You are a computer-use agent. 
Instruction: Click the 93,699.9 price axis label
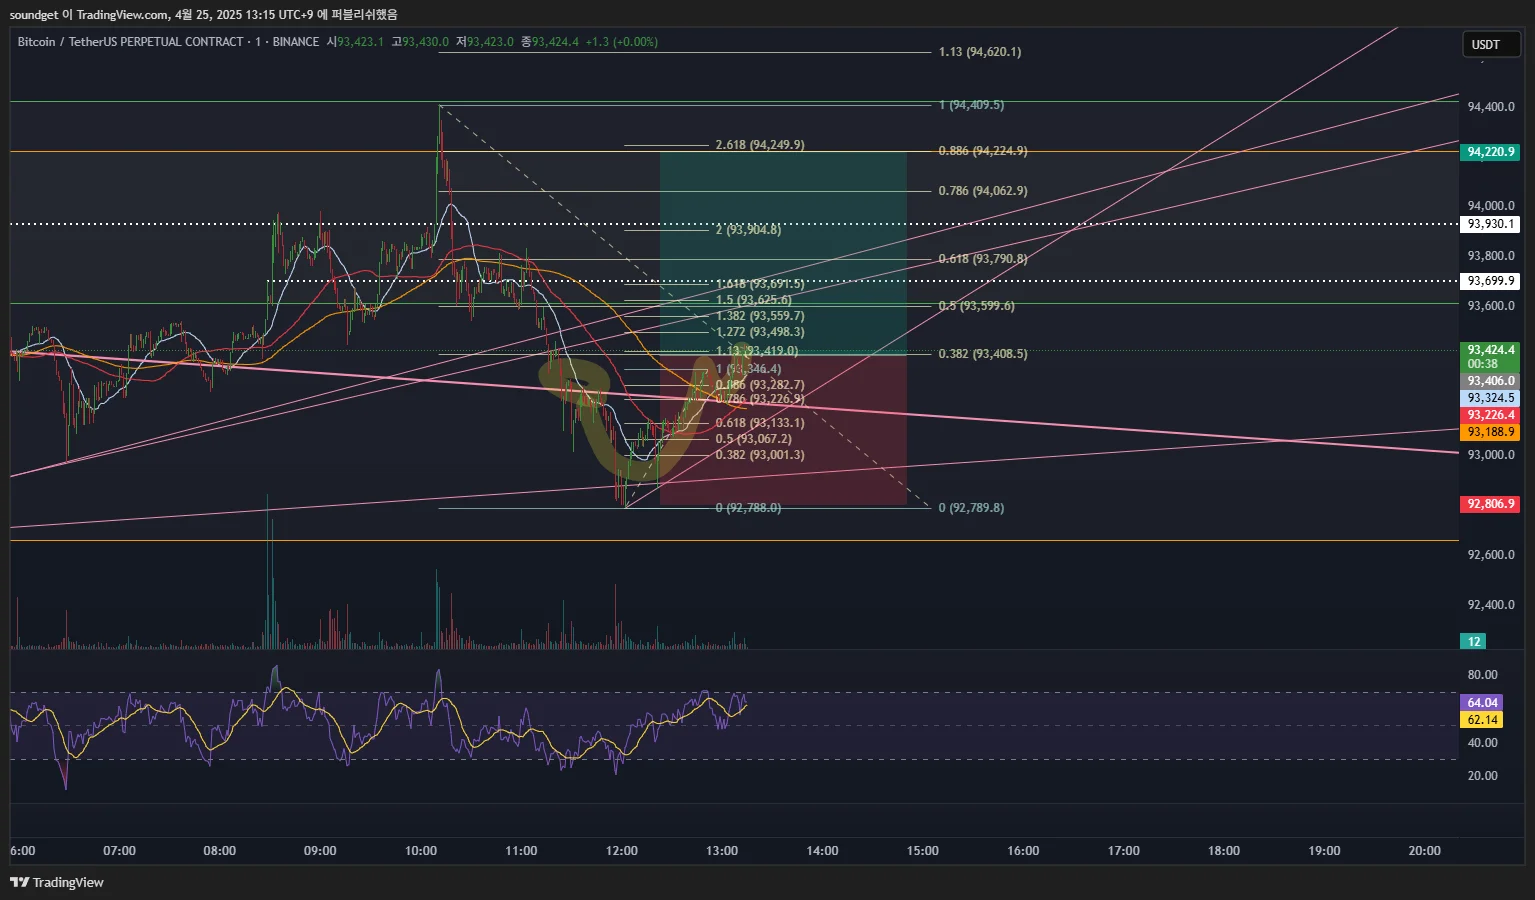pyautogui.click(x=1490, y=281)
